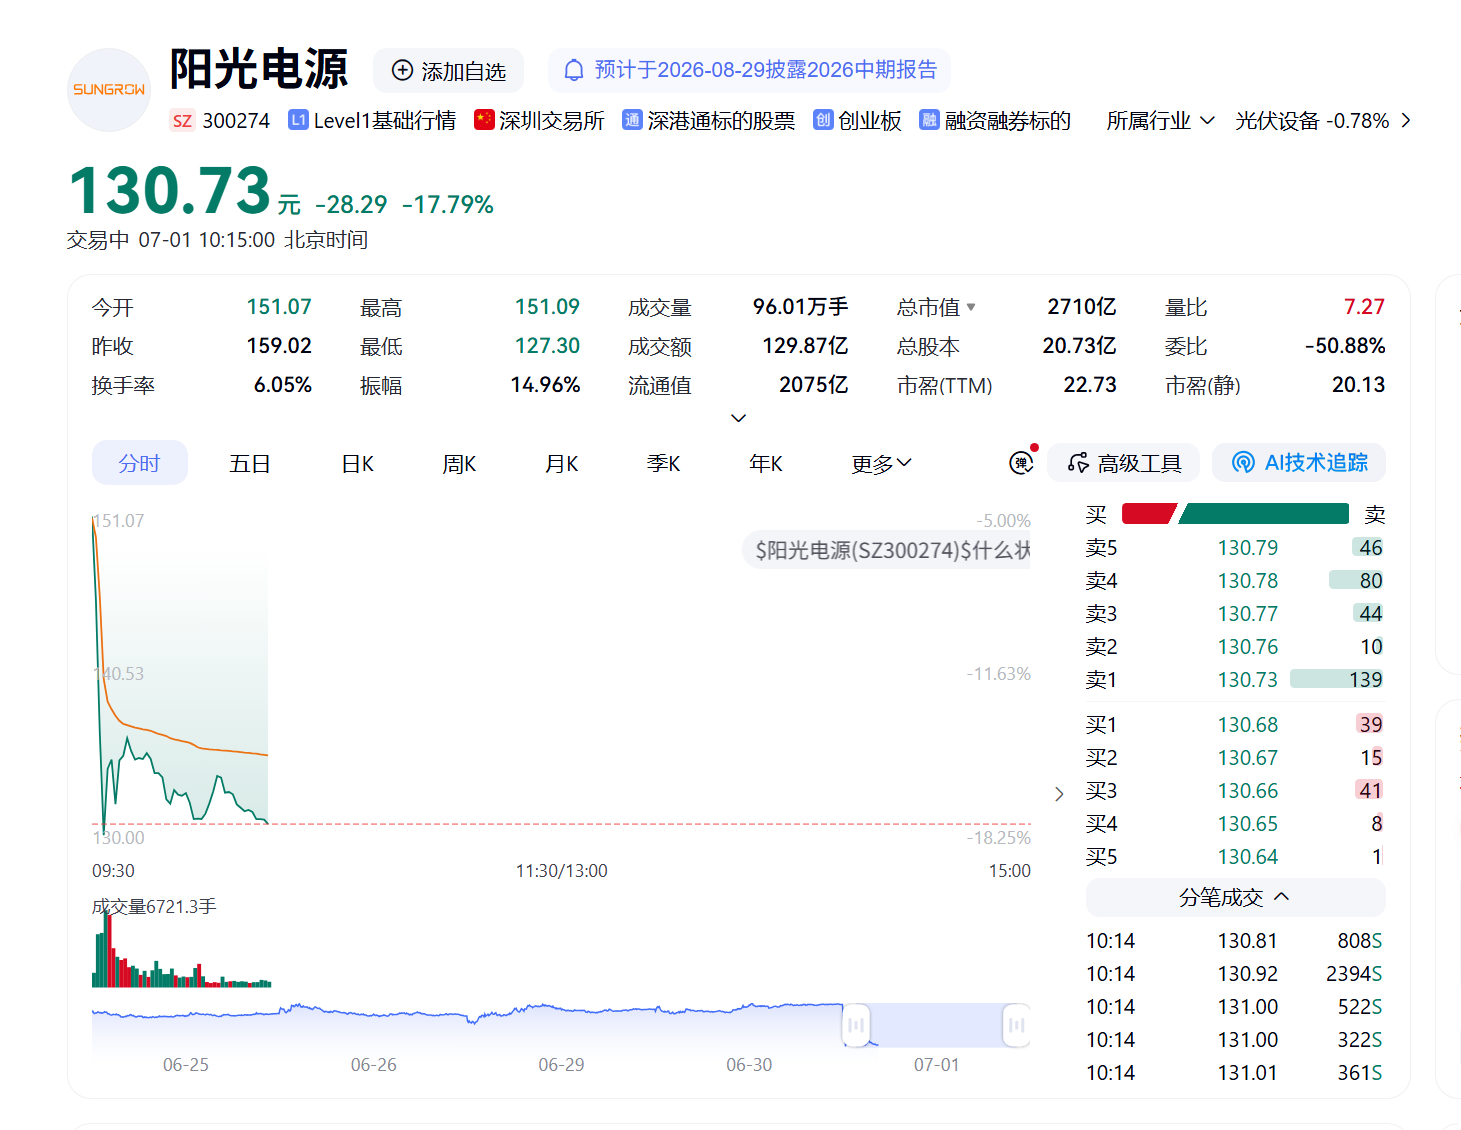Click the 成交额 value 129.87亿

coord(805,346)
